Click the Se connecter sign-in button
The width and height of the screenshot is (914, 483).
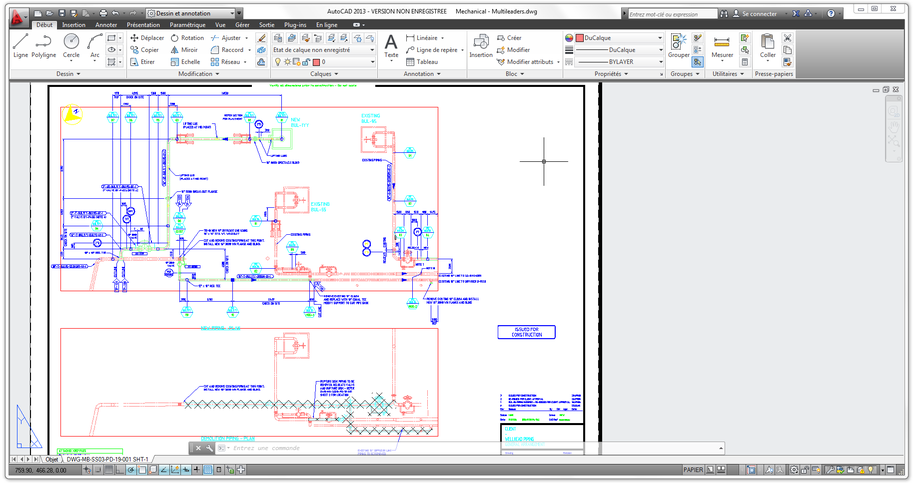pos(758,14)
